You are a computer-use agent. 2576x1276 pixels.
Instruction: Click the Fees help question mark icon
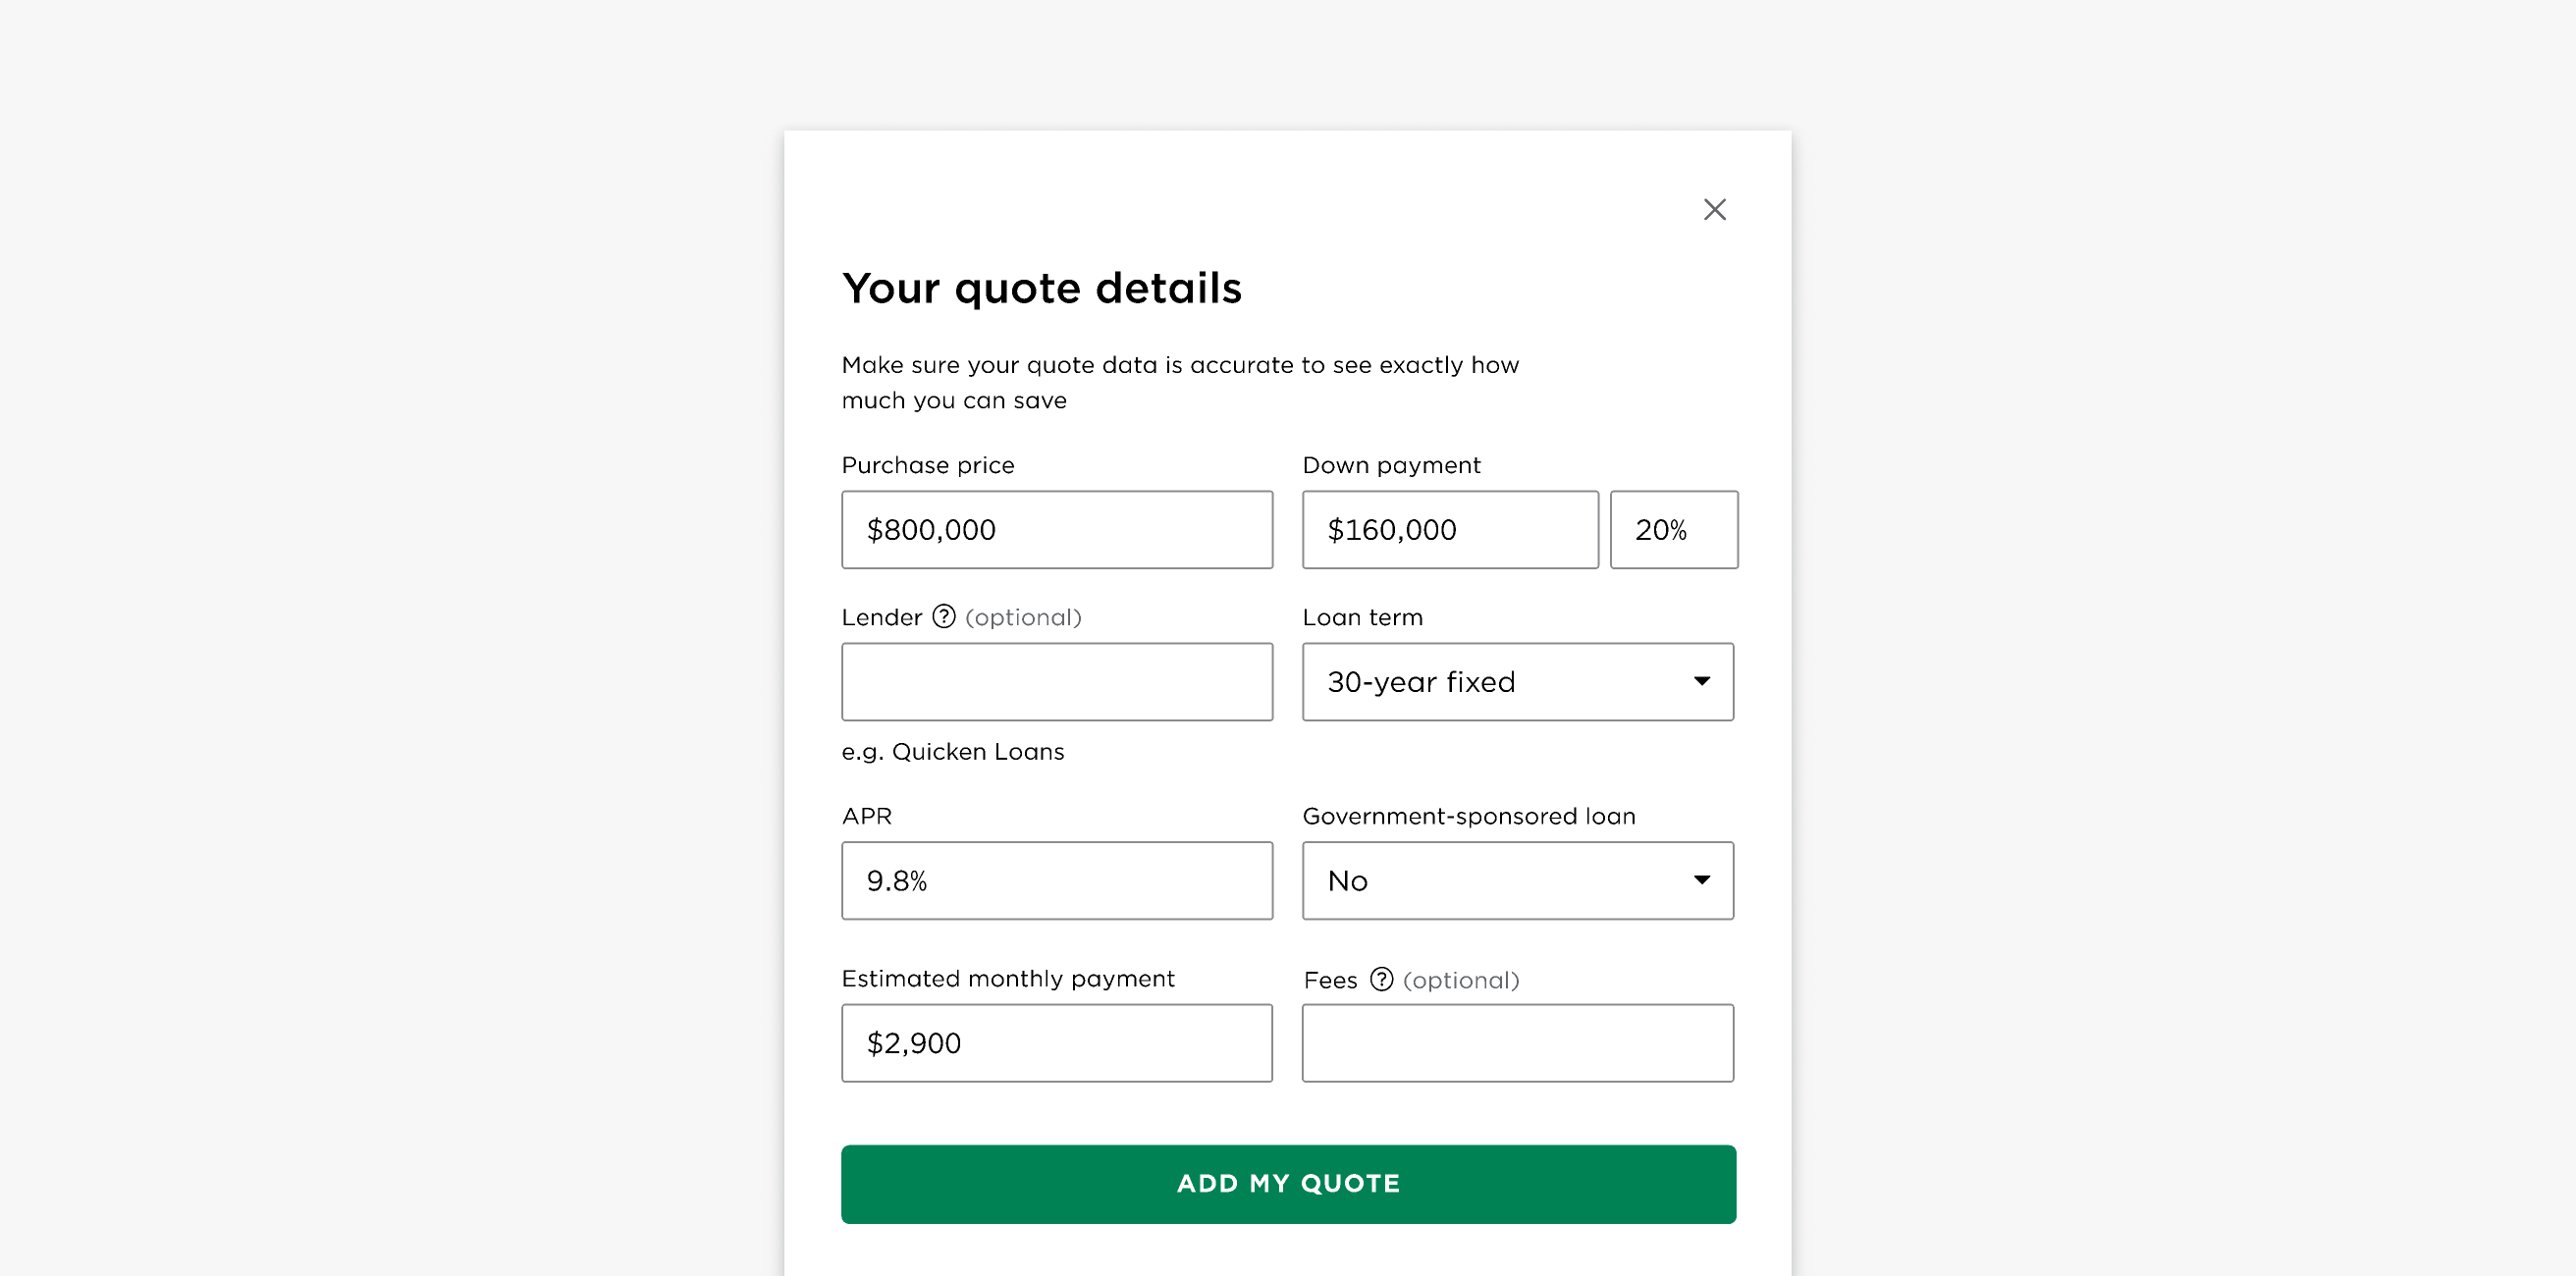(1381, 979)
